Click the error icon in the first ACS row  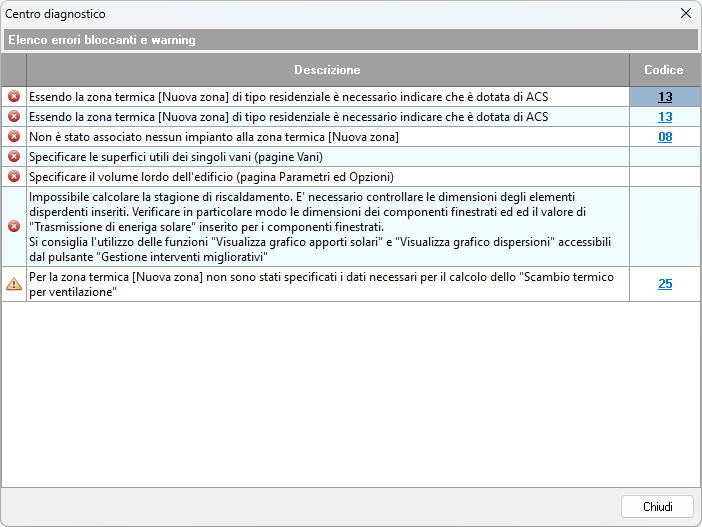(14, 97)
